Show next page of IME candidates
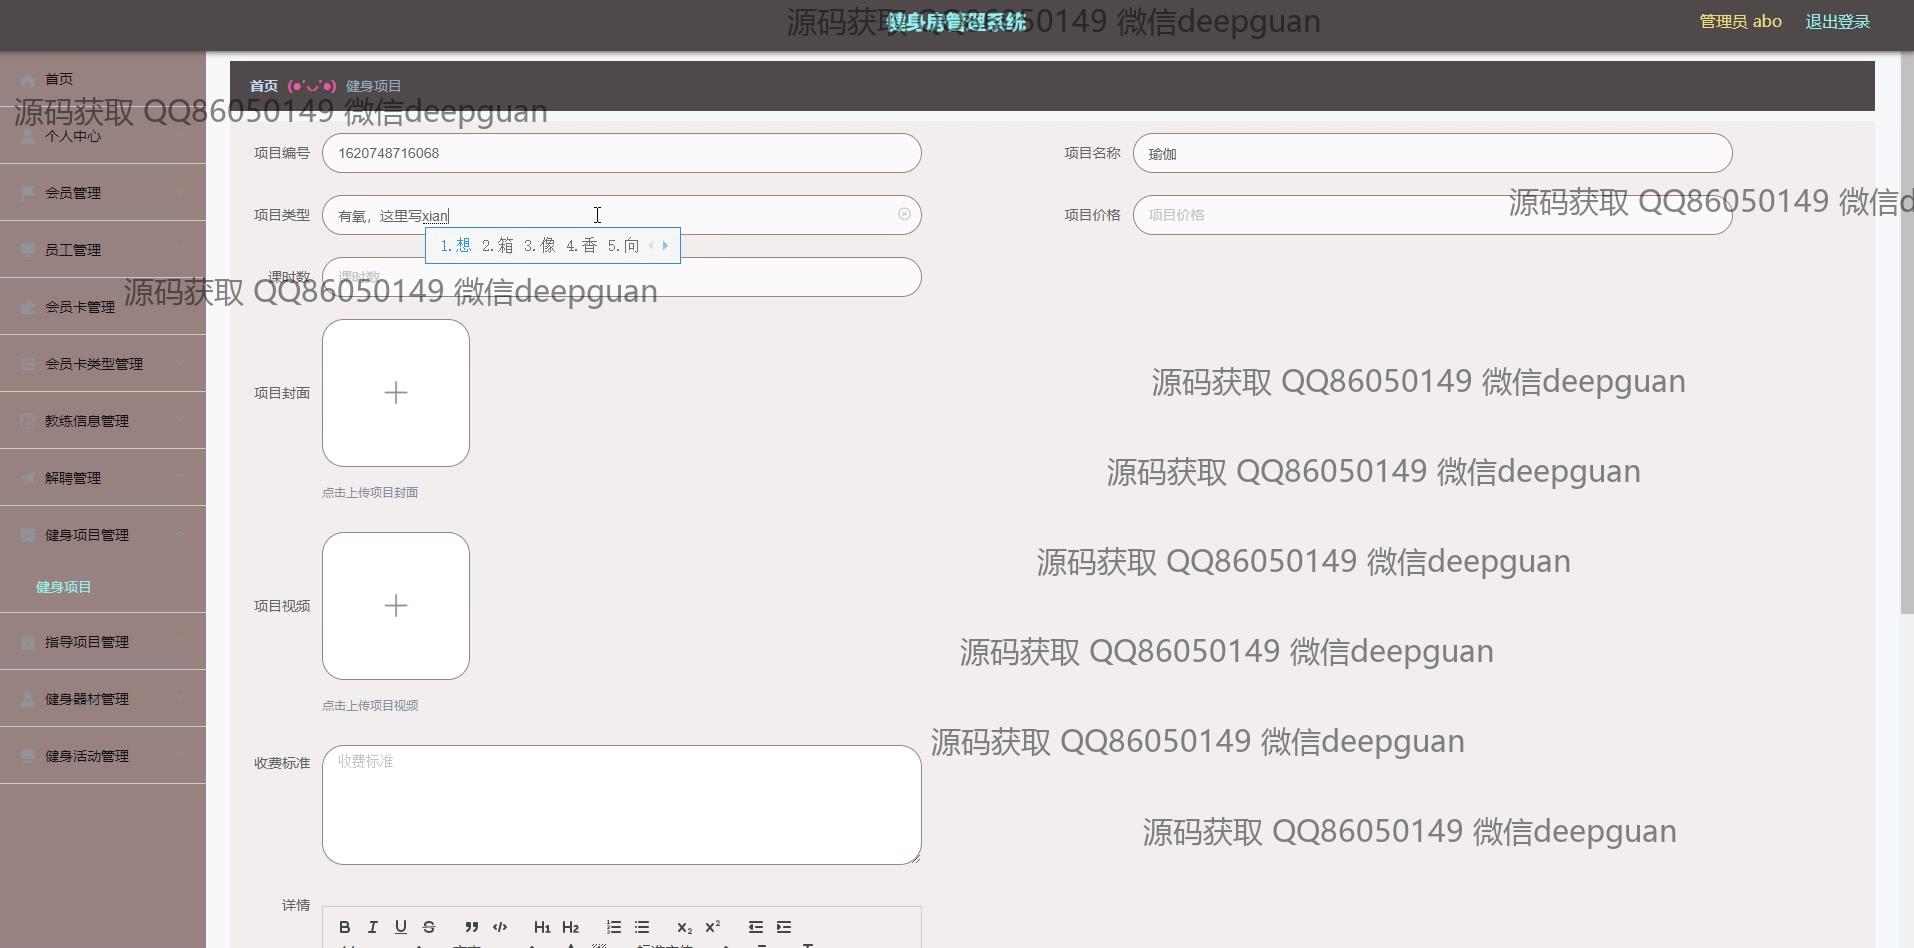This screenshot has width=1914, height=948. [x=665, y=245]
